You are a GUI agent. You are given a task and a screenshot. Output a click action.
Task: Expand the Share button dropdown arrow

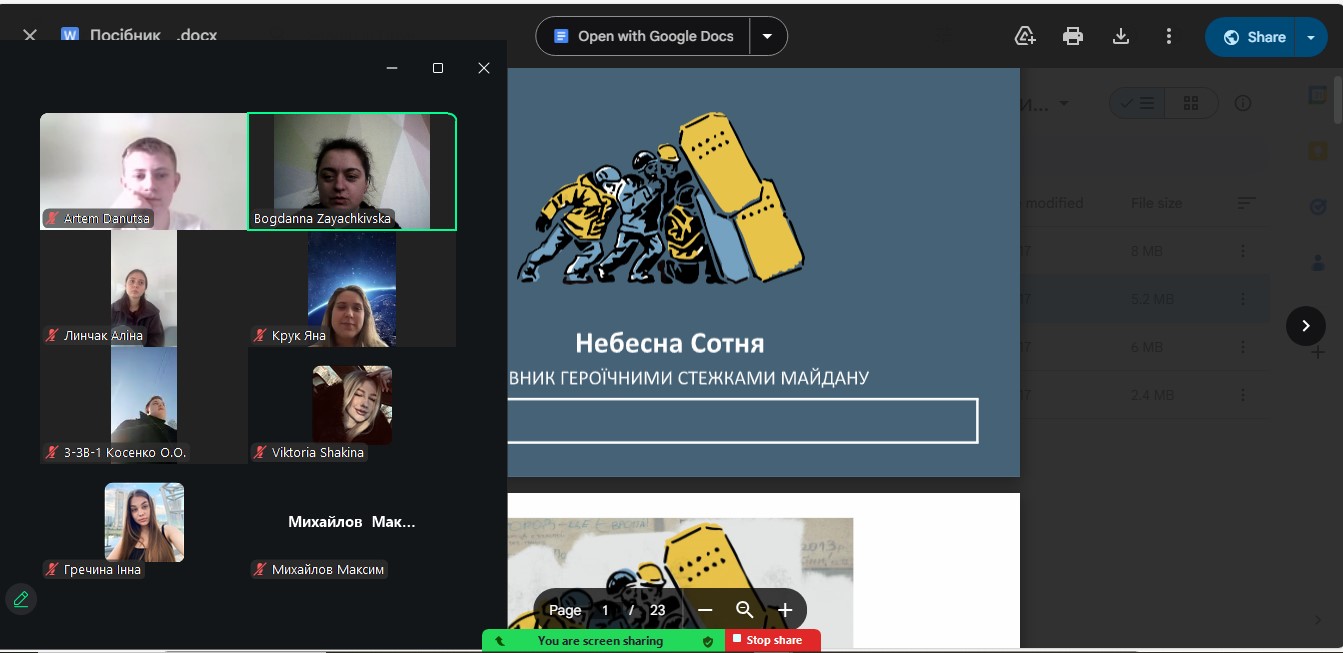pyautogui.click(x=1311, y=38)
